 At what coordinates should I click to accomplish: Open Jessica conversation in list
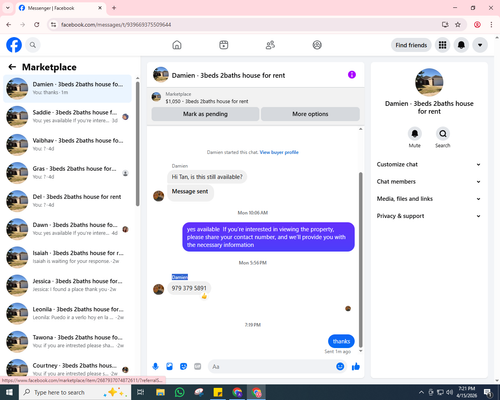[67, 285]
